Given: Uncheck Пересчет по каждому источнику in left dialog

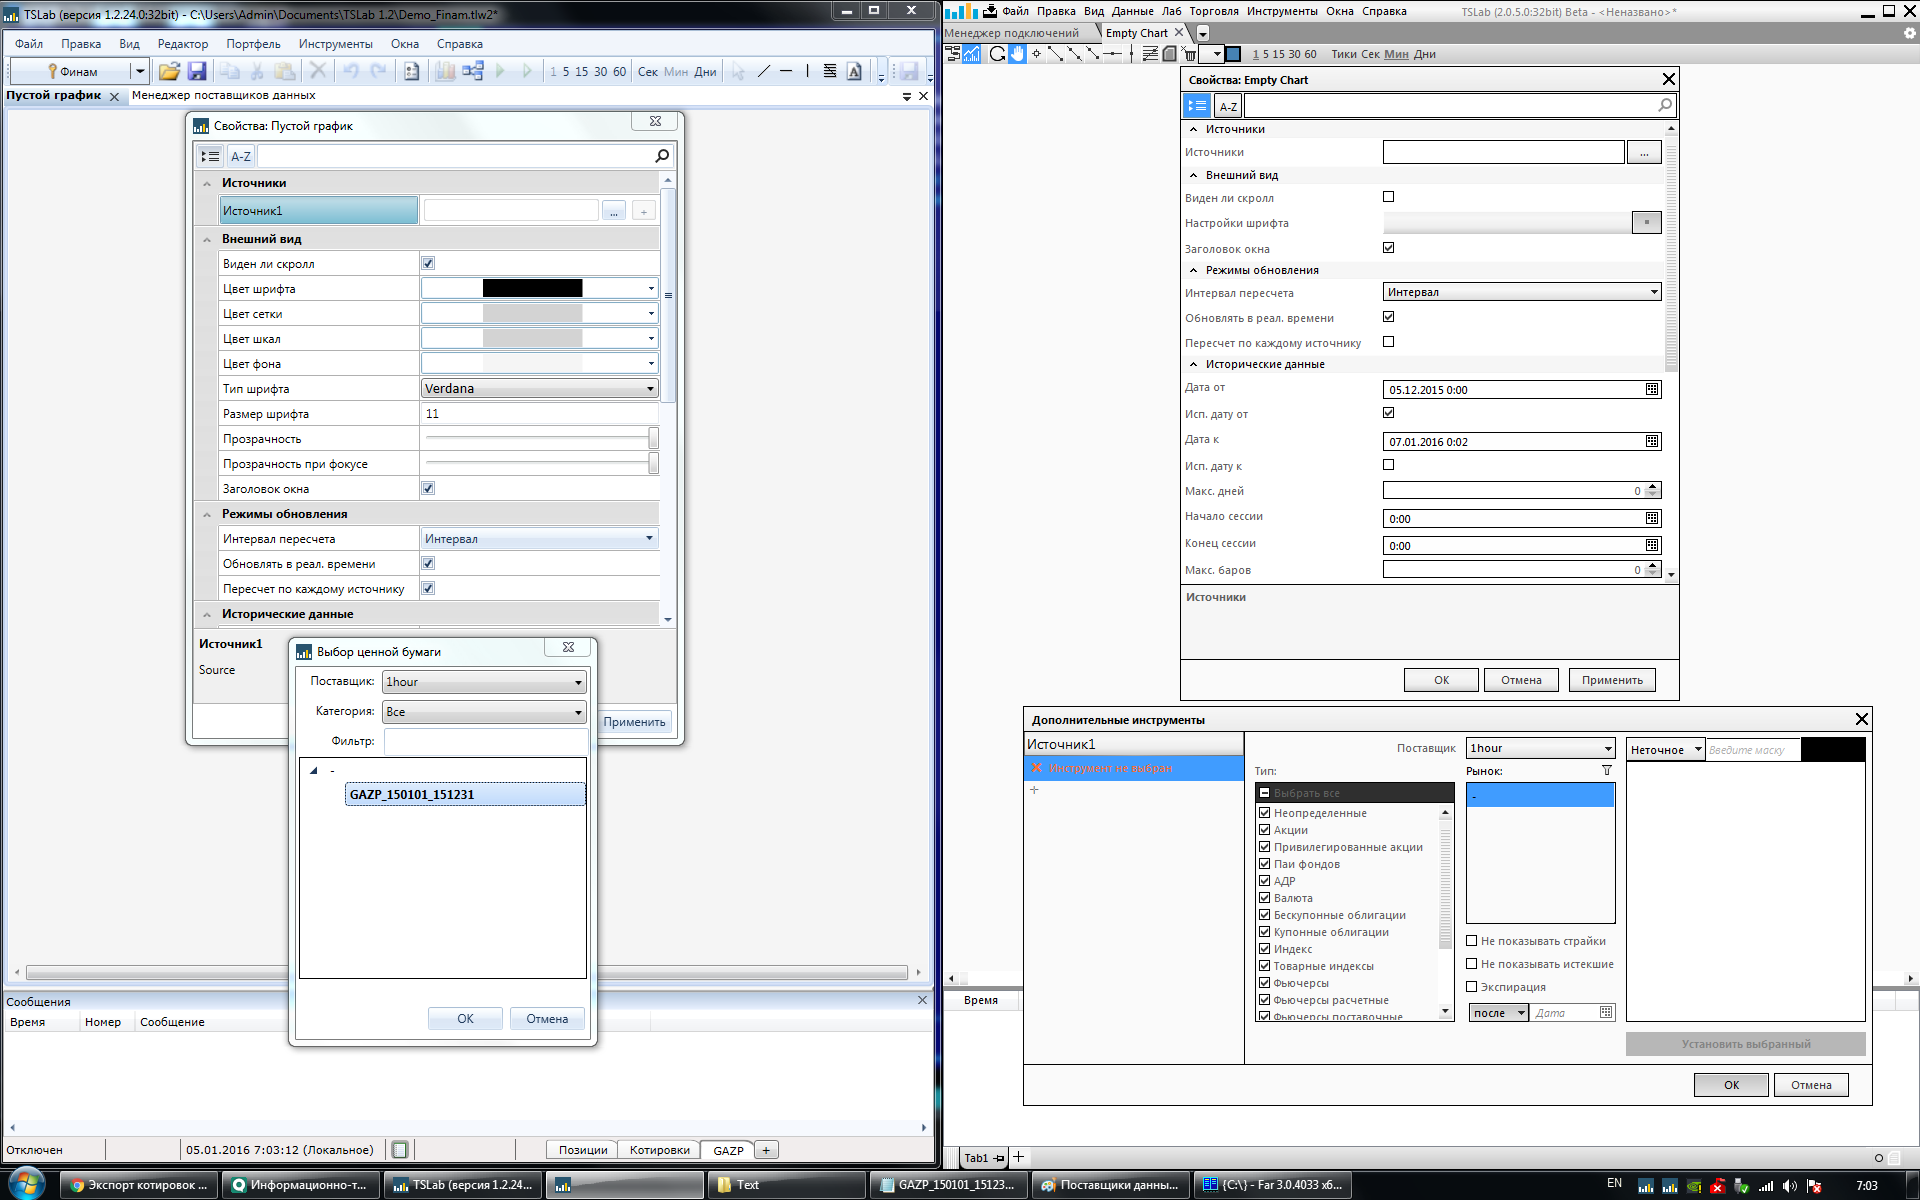Looking at the screenshot, I should 428,588.
